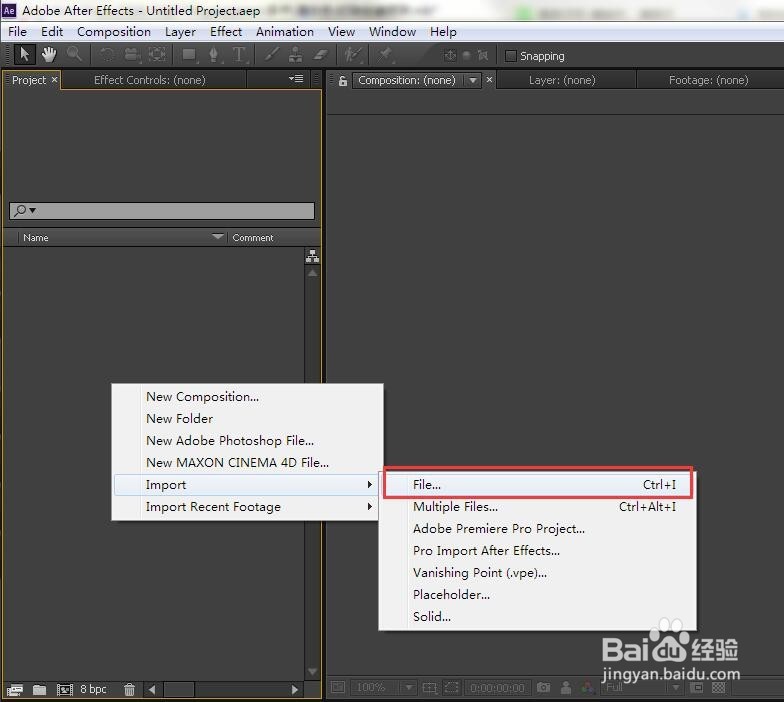
Task: Select the Roto Brush tool
Action: coord(352,54)
